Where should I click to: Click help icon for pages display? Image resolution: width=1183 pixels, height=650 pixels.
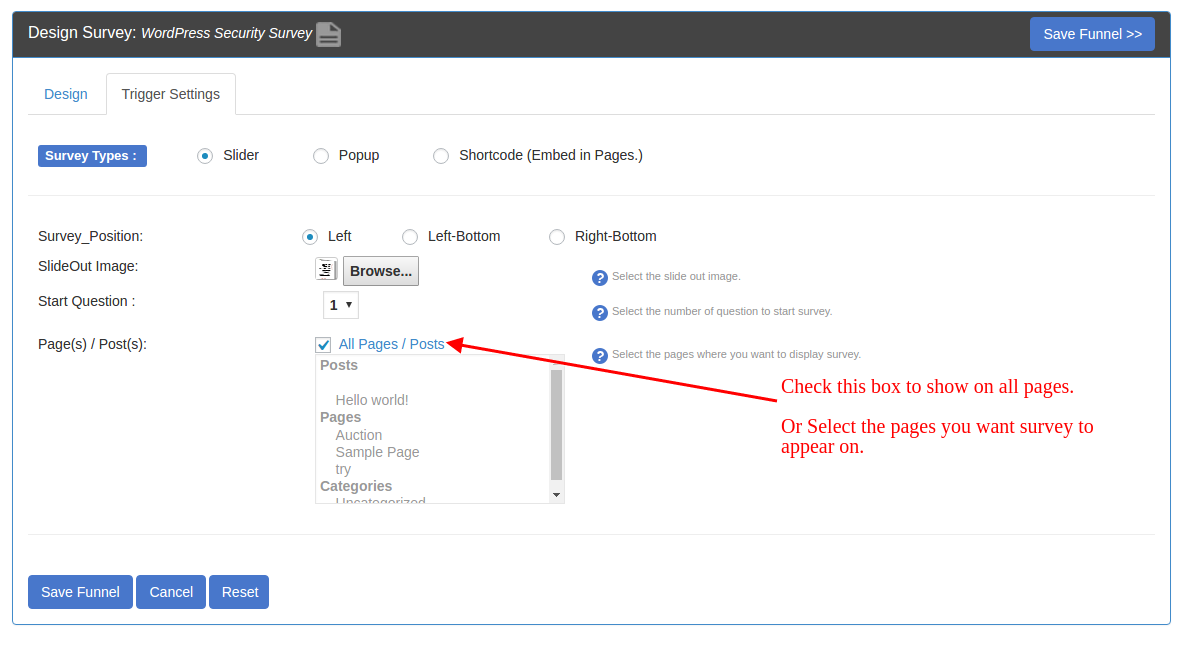[600, 356]
